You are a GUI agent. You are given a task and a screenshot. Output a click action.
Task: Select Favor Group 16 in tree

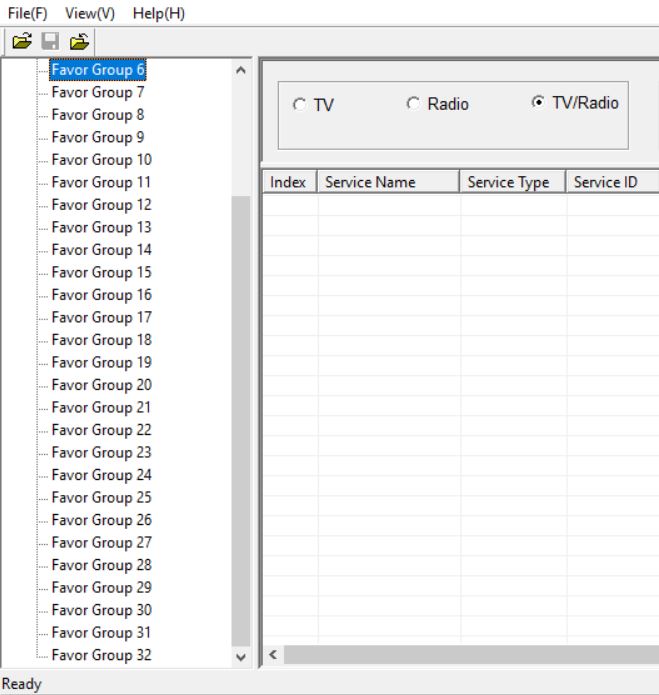(101, 295)
